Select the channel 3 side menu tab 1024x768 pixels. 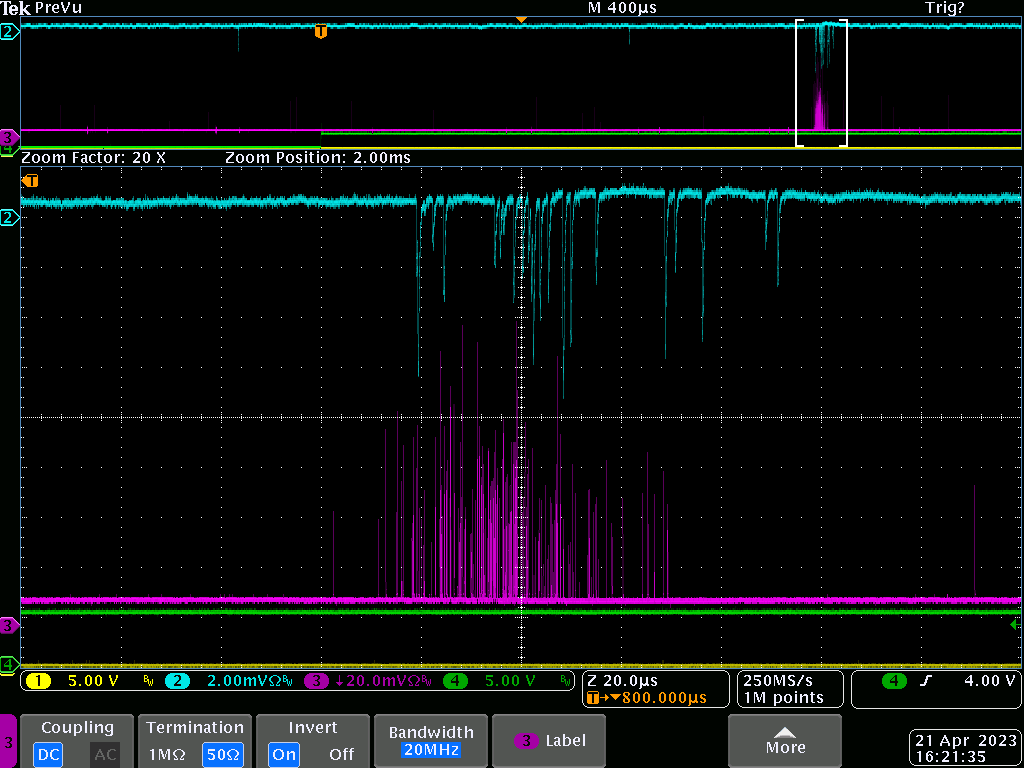[x=9, y=742]
